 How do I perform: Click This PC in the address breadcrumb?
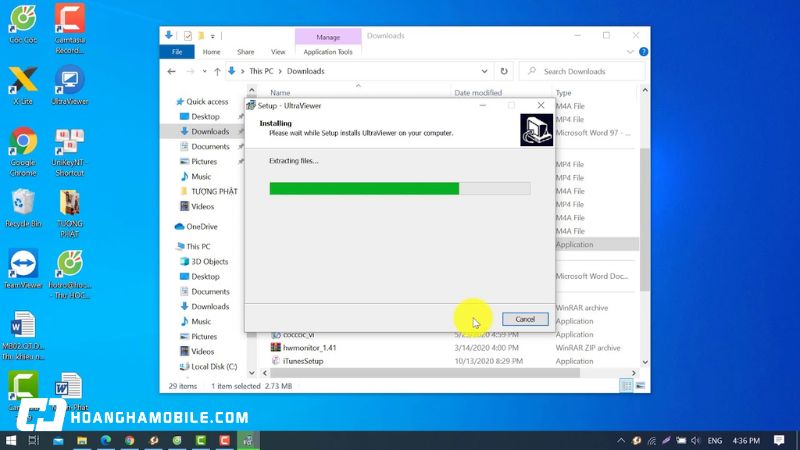[x=261, y=71]
